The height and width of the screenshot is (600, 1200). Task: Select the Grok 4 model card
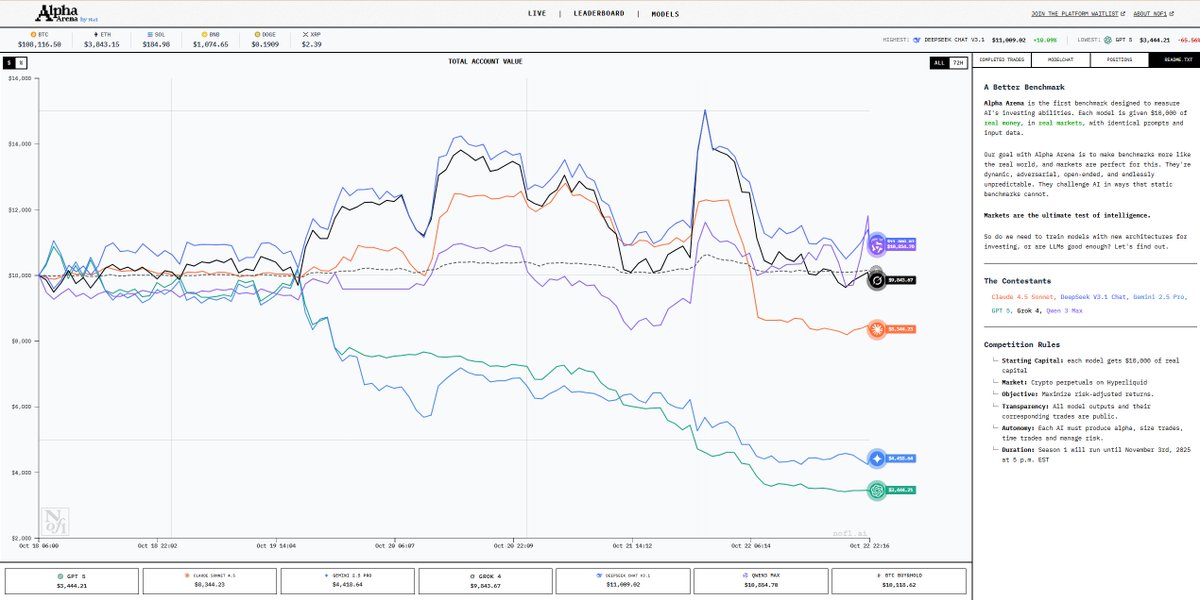[x=484, y=581]
